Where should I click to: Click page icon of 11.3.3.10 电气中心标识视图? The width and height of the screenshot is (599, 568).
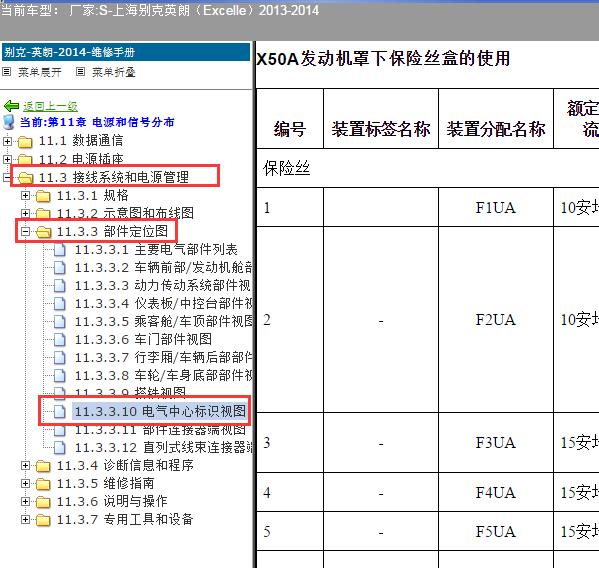click(x=60, y=411)
